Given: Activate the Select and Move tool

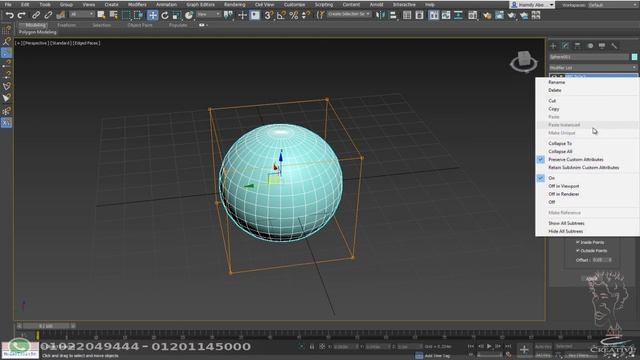Looking at the screenshot, I should [x=152, y=16].
